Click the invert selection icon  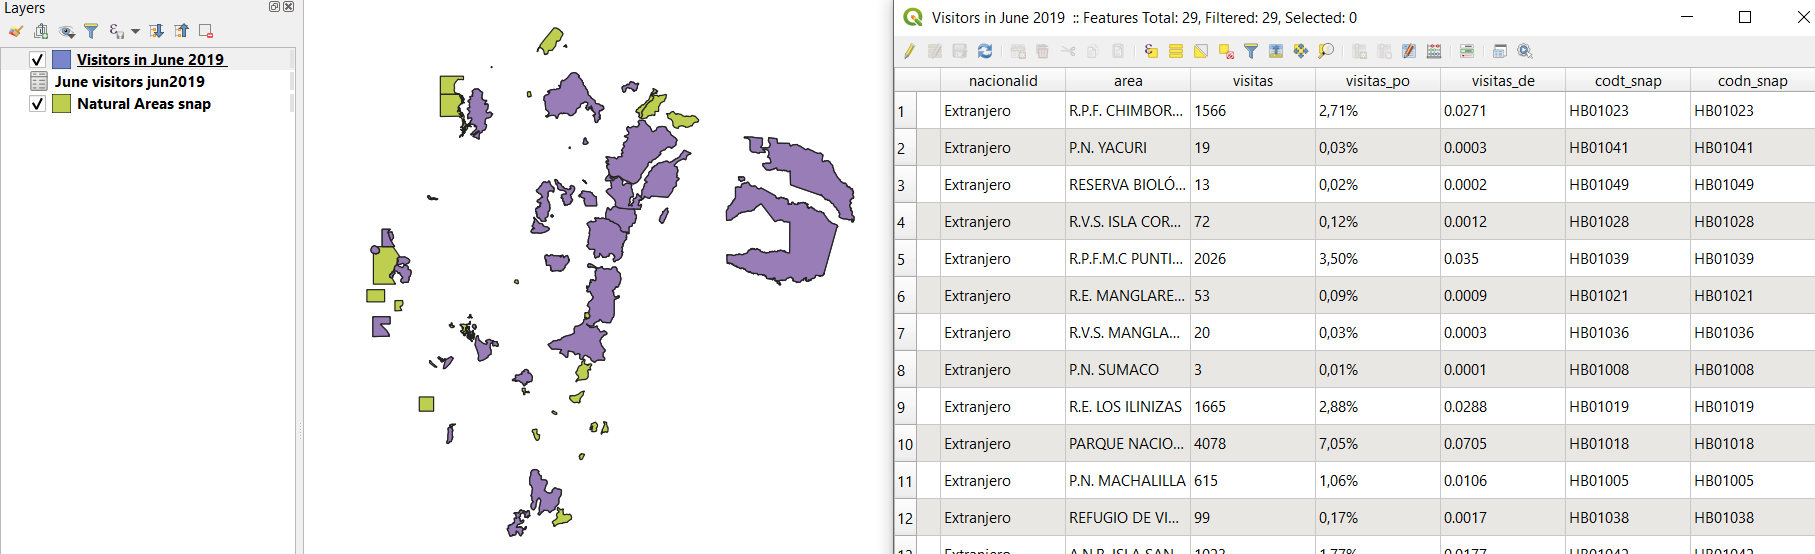pyautogui.click(x=1201, y=51)
